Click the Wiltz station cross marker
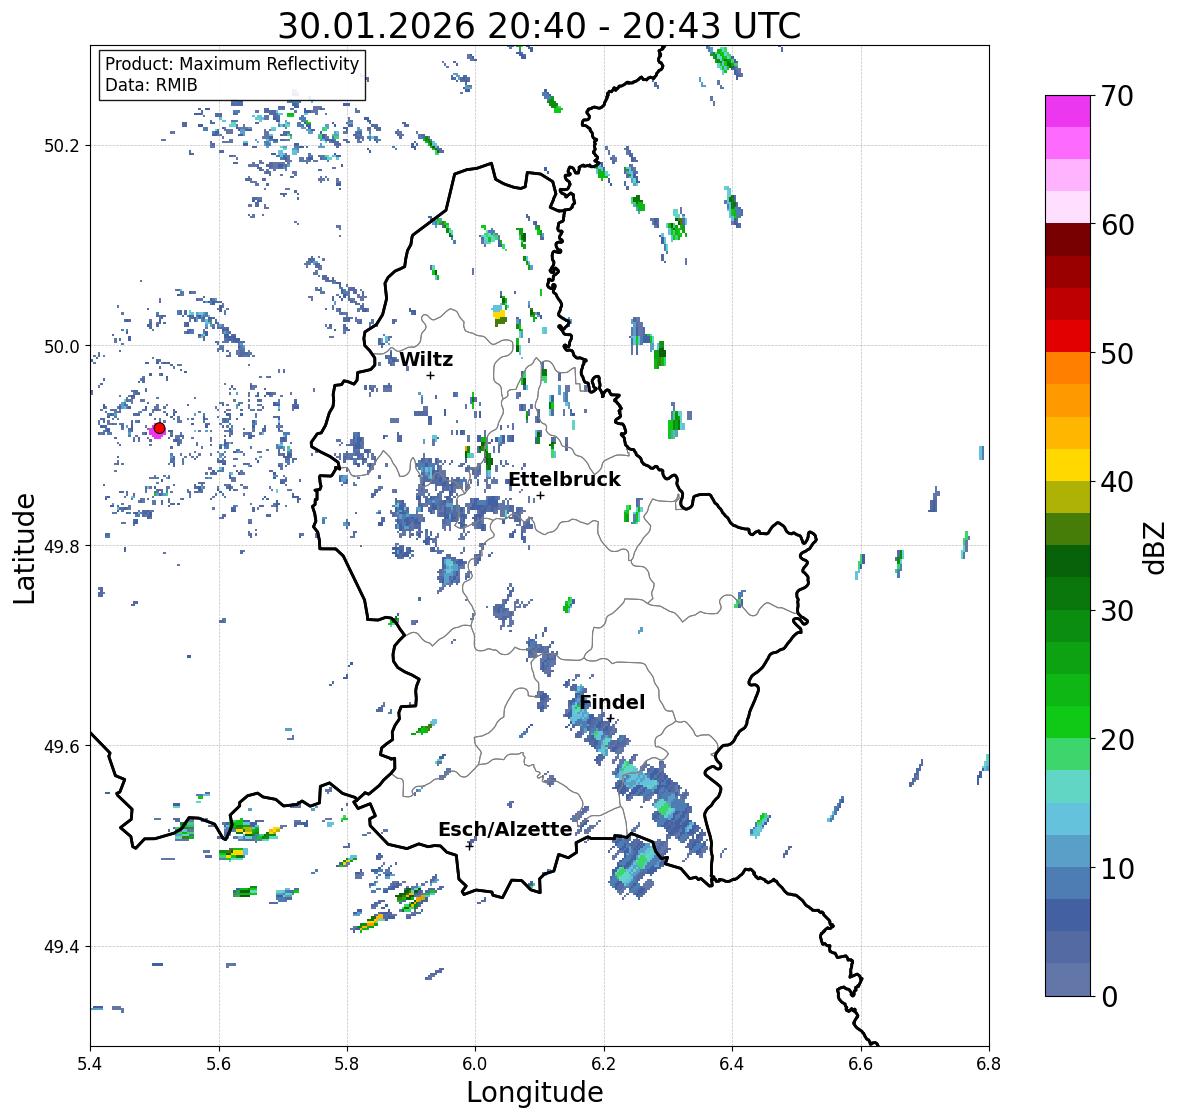The image size is (1179, 1117). pos(430,375)
